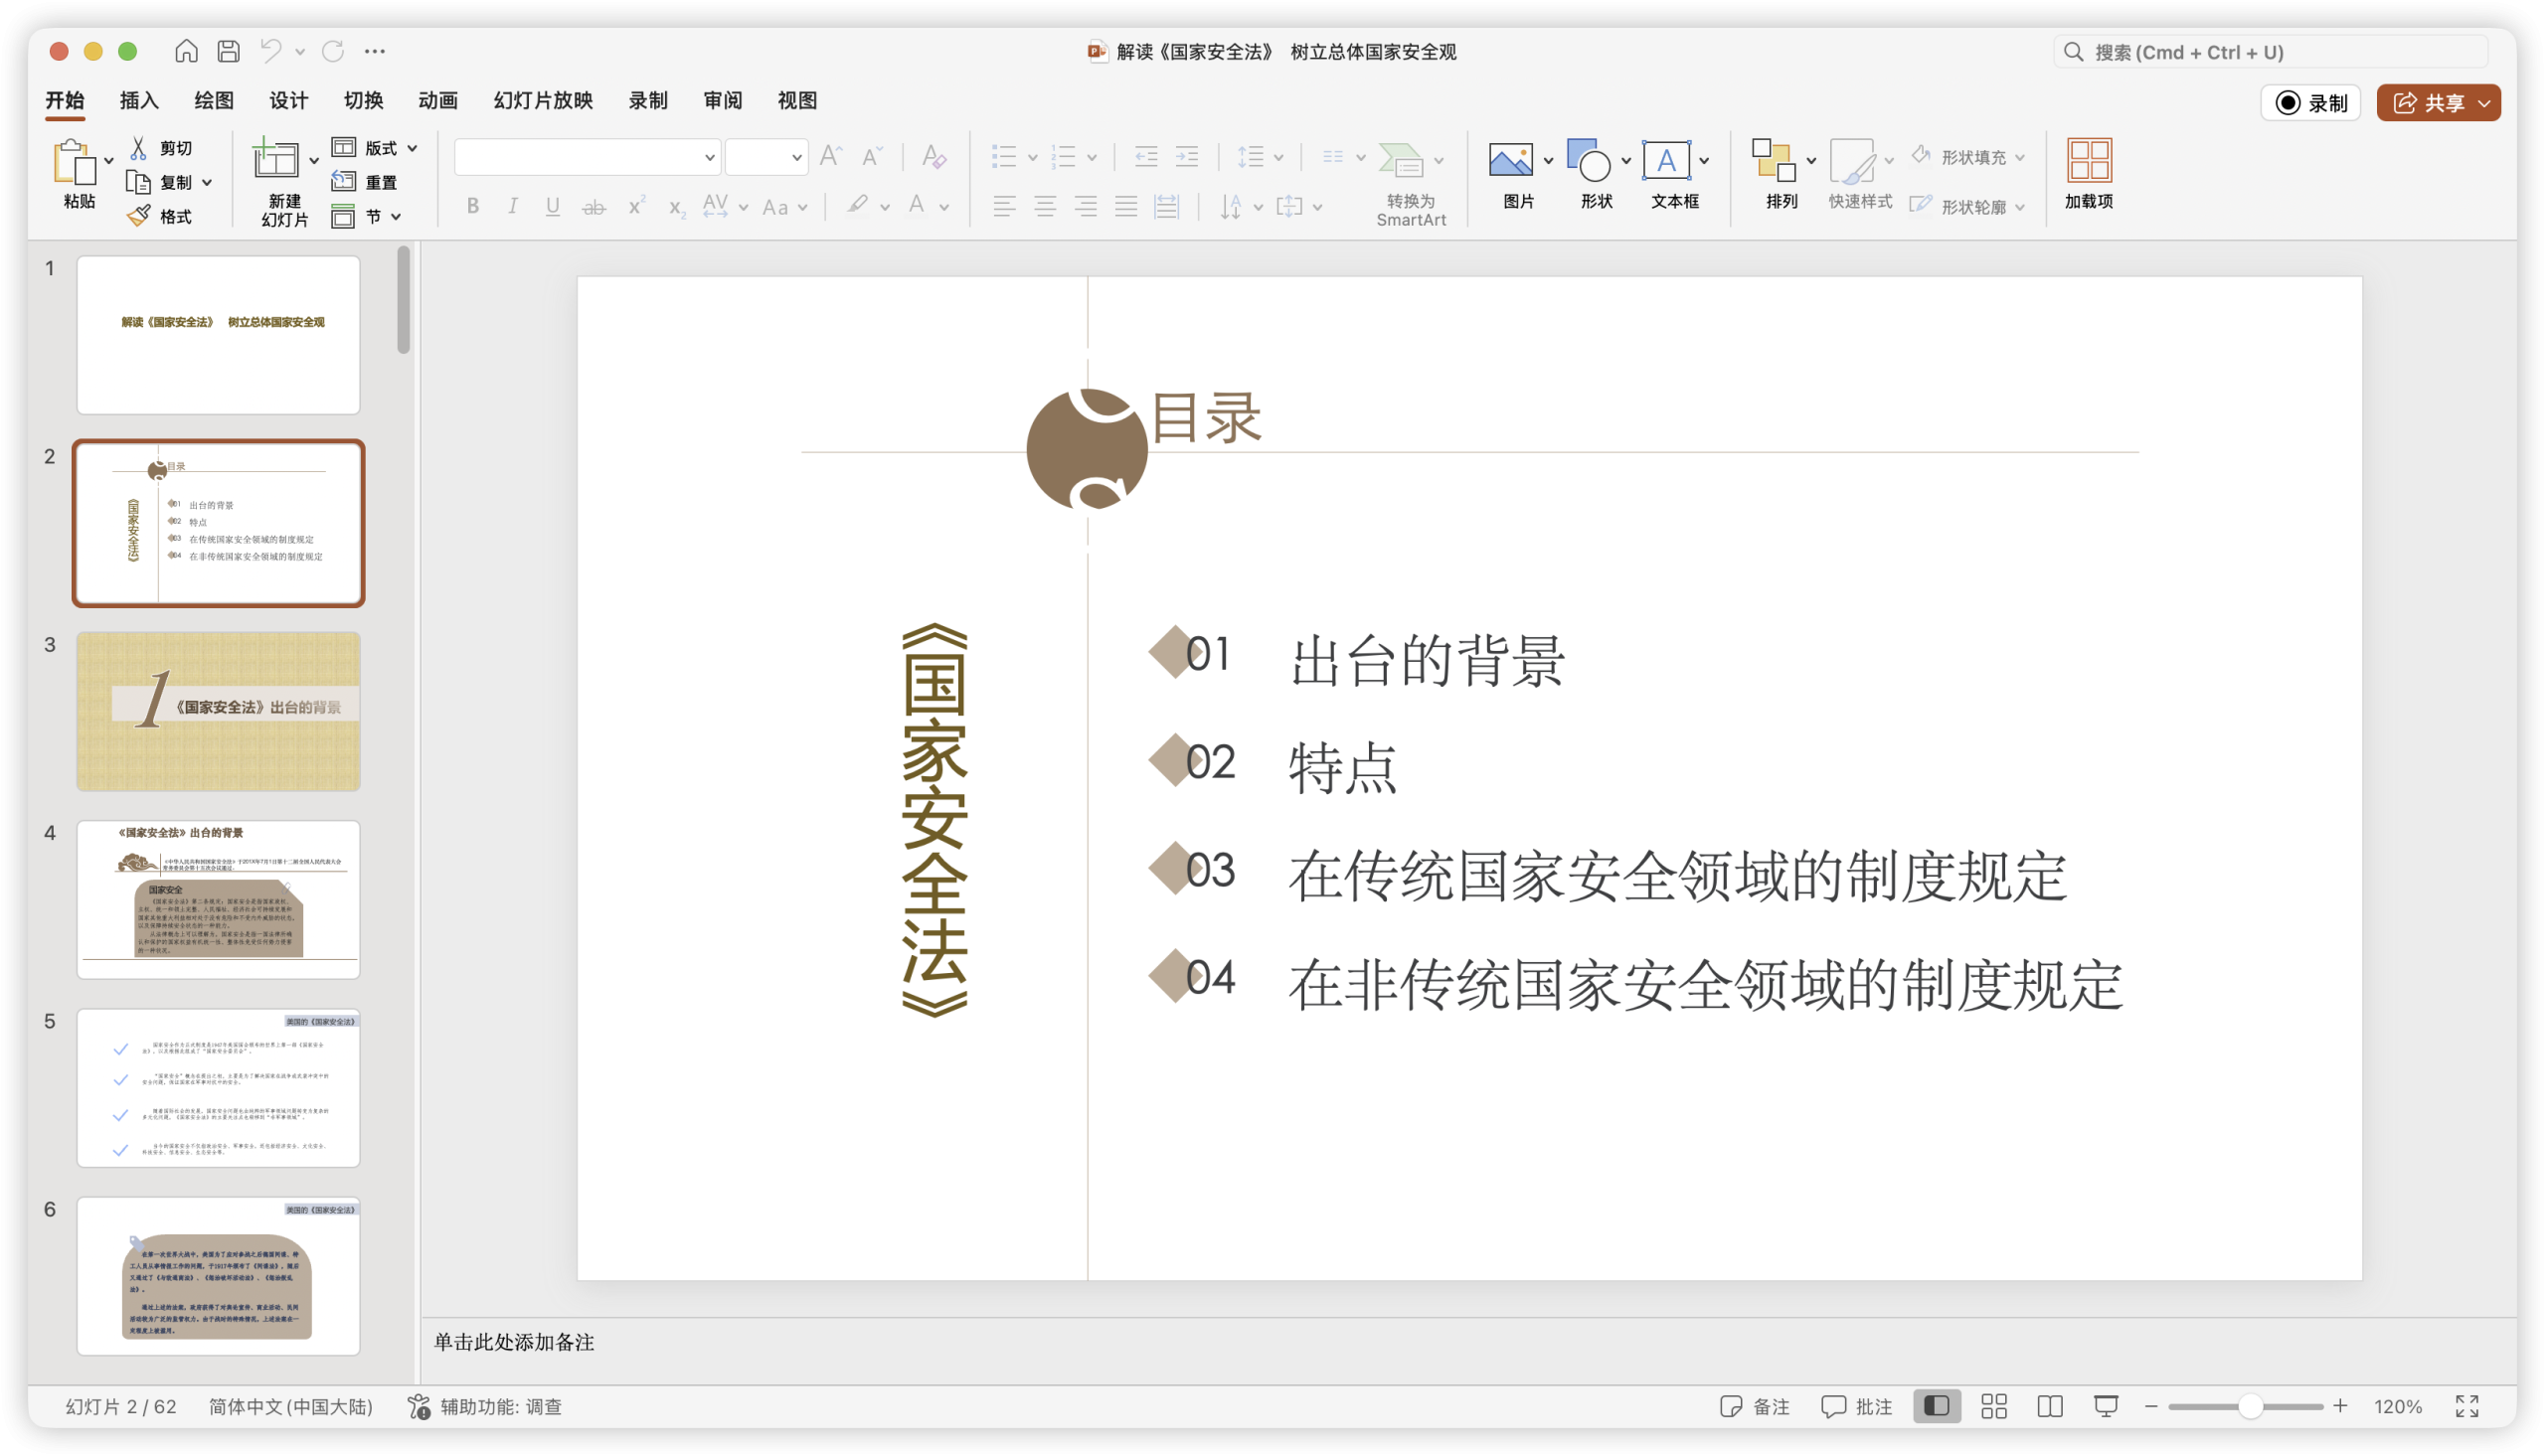Viewport: 2545px width, 1456px height.
Task: Insert a picture using 图片 icon
Action: (x=1510, y=160)
